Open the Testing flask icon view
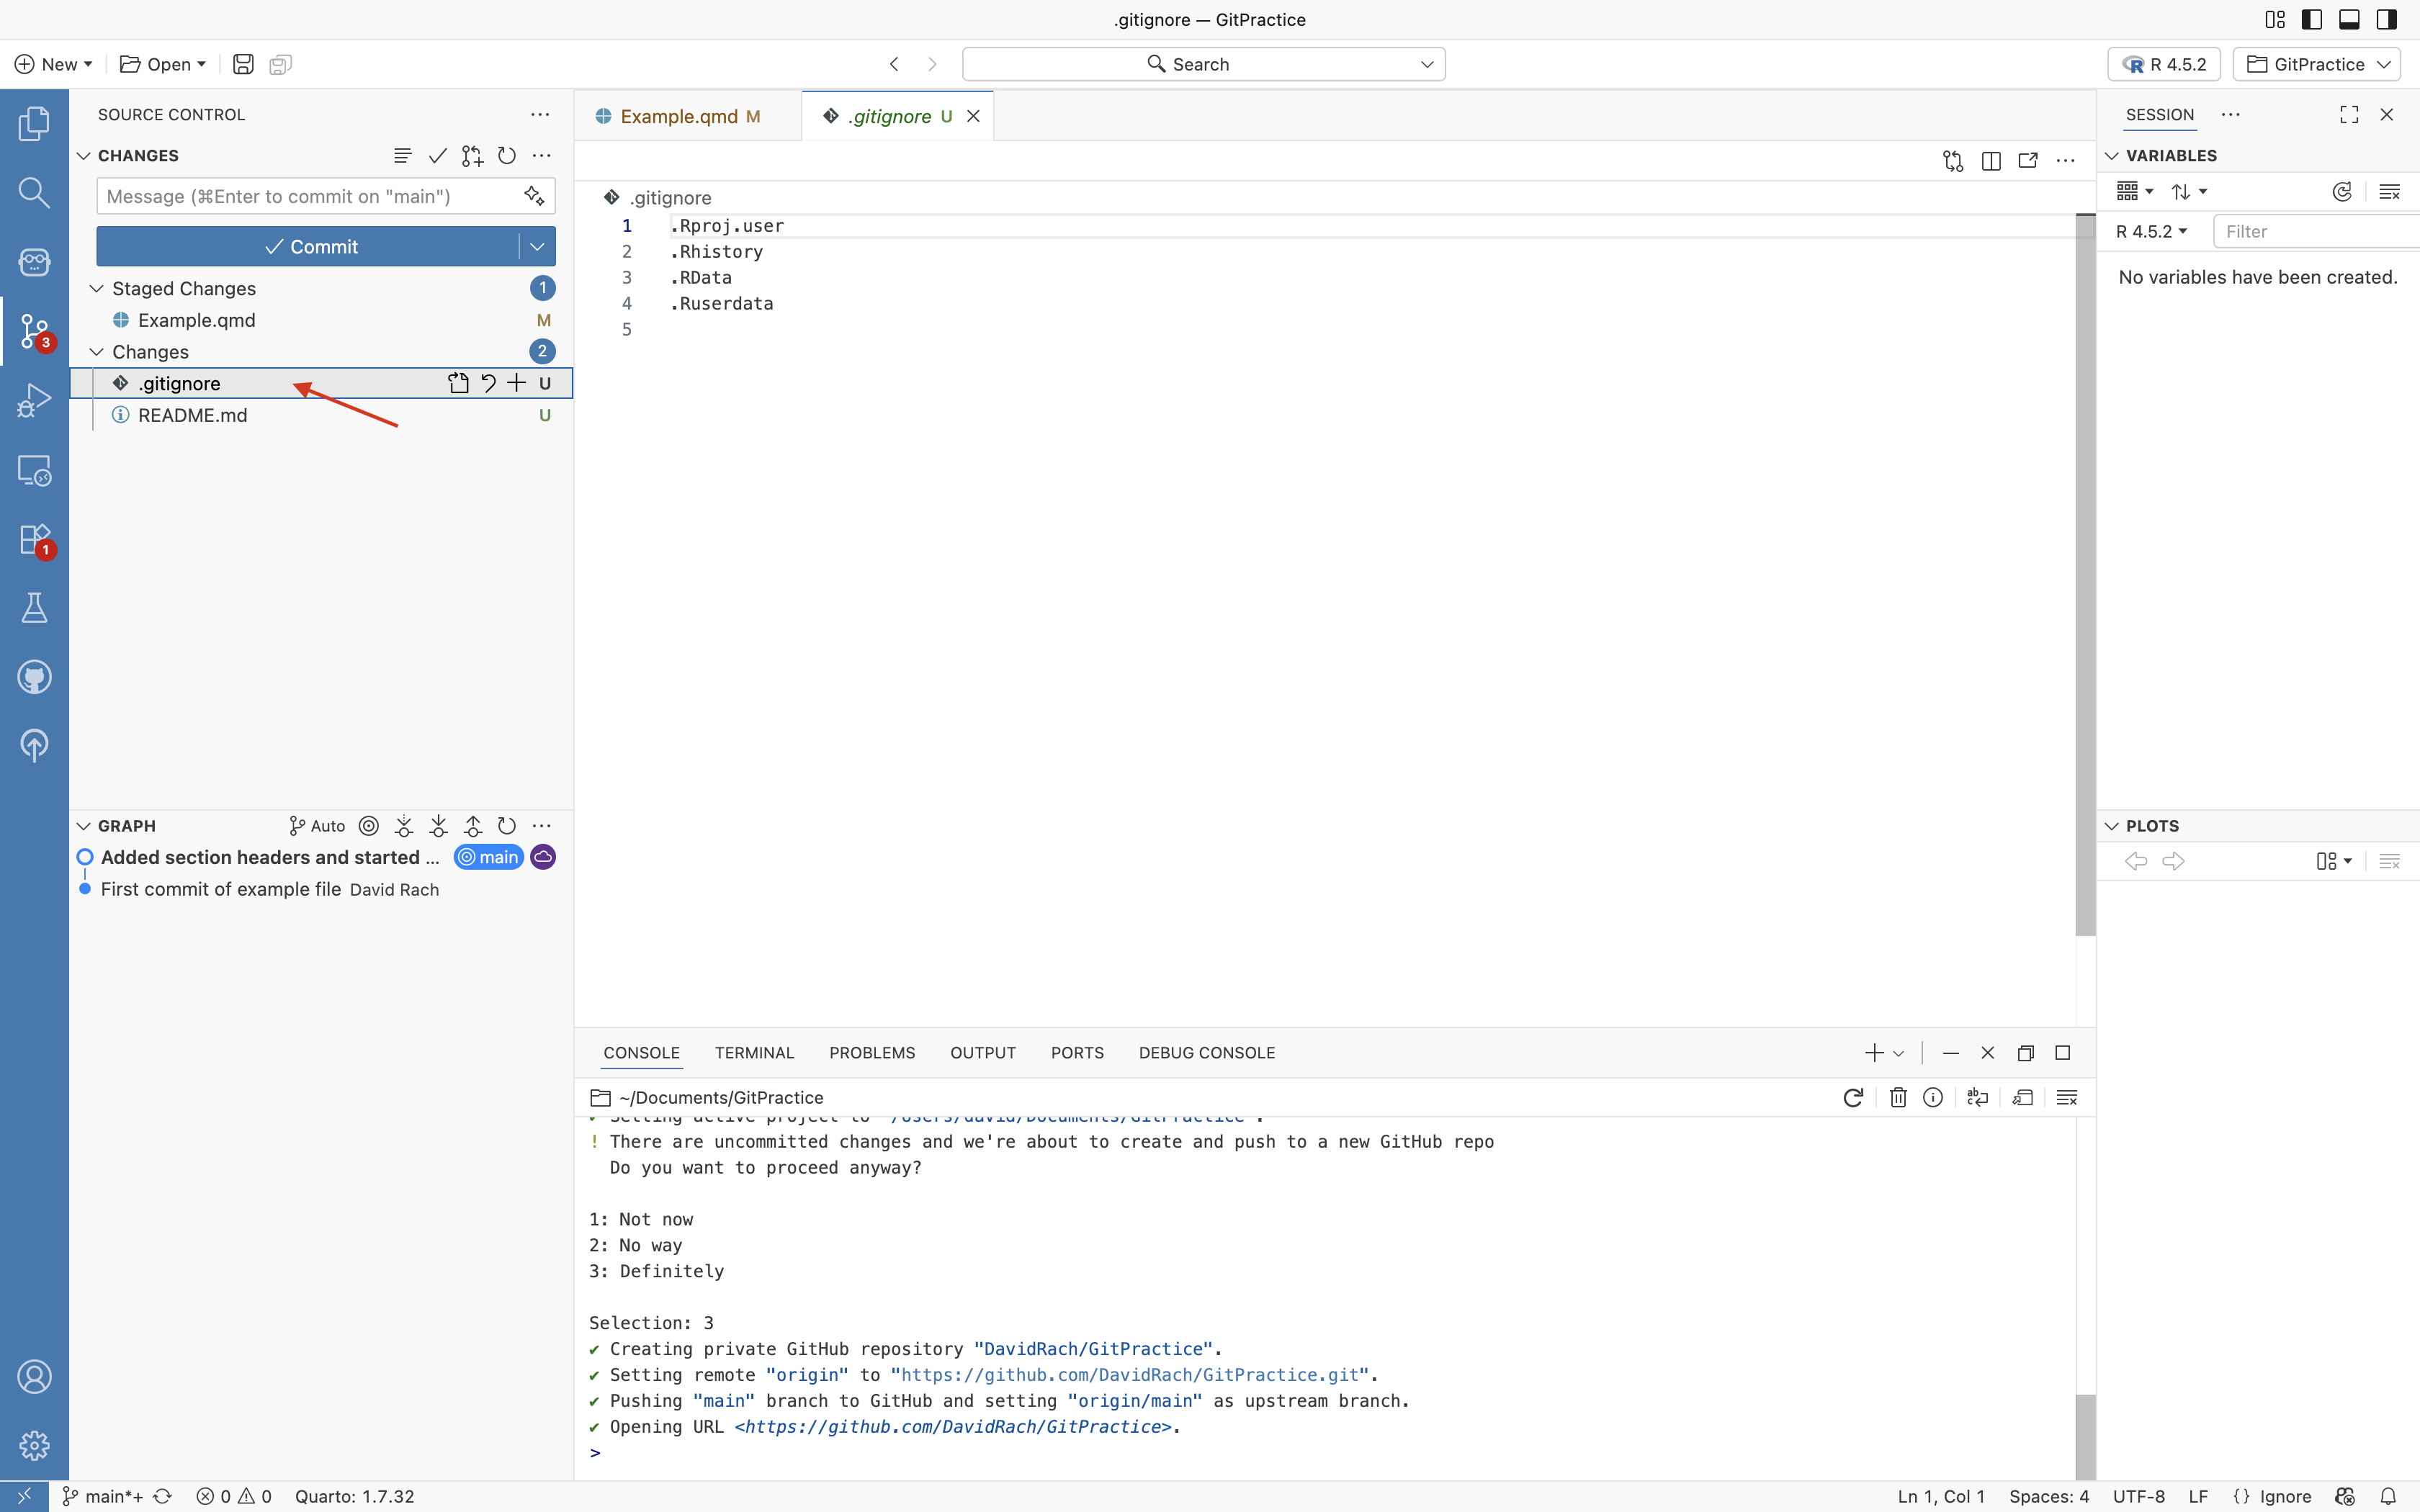The height and width of the screenshot is (1512, 2420). coord(34,608)
